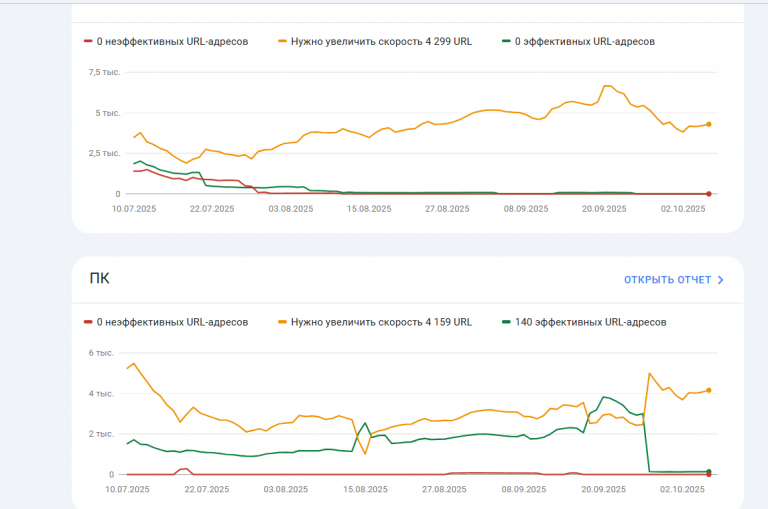This screenshot has height=509, width=768.
Task: Click 10.07.2025 date on upper chart axis
Action: point(132,209)
